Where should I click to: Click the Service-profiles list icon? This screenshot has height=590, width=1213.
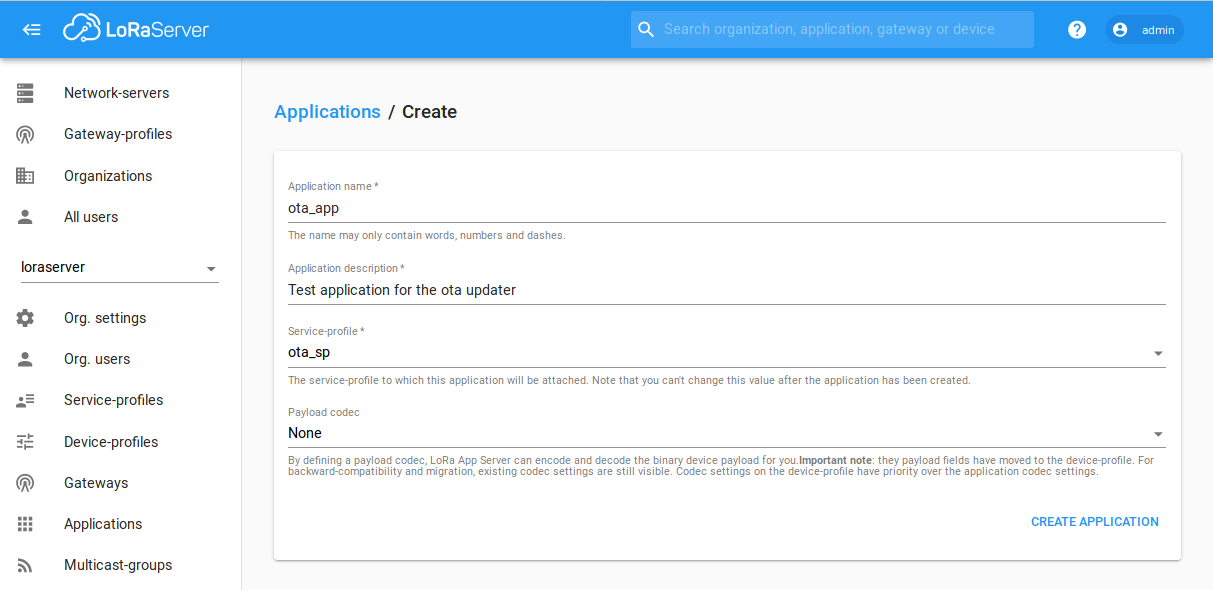[x=24, y=399]
